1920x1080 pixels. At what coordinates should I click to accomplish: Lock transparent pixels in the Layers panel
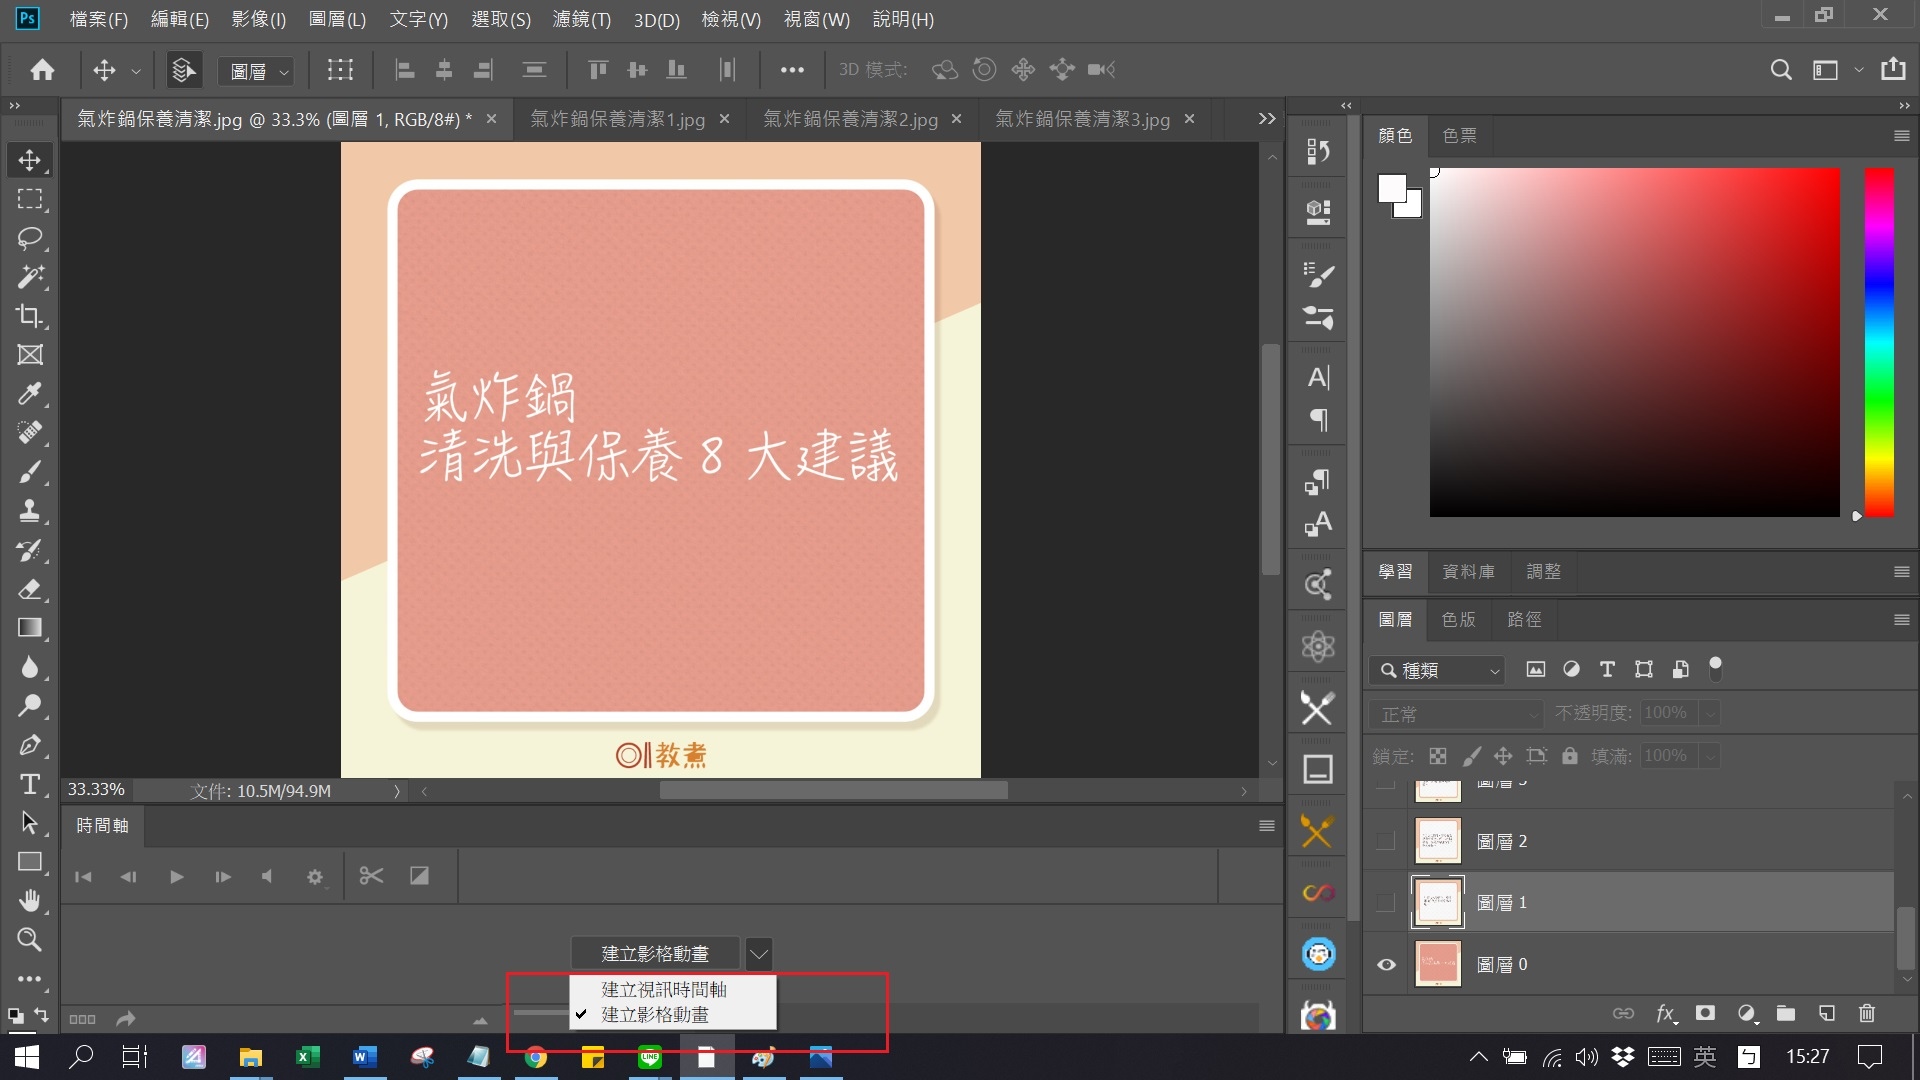1437,756
